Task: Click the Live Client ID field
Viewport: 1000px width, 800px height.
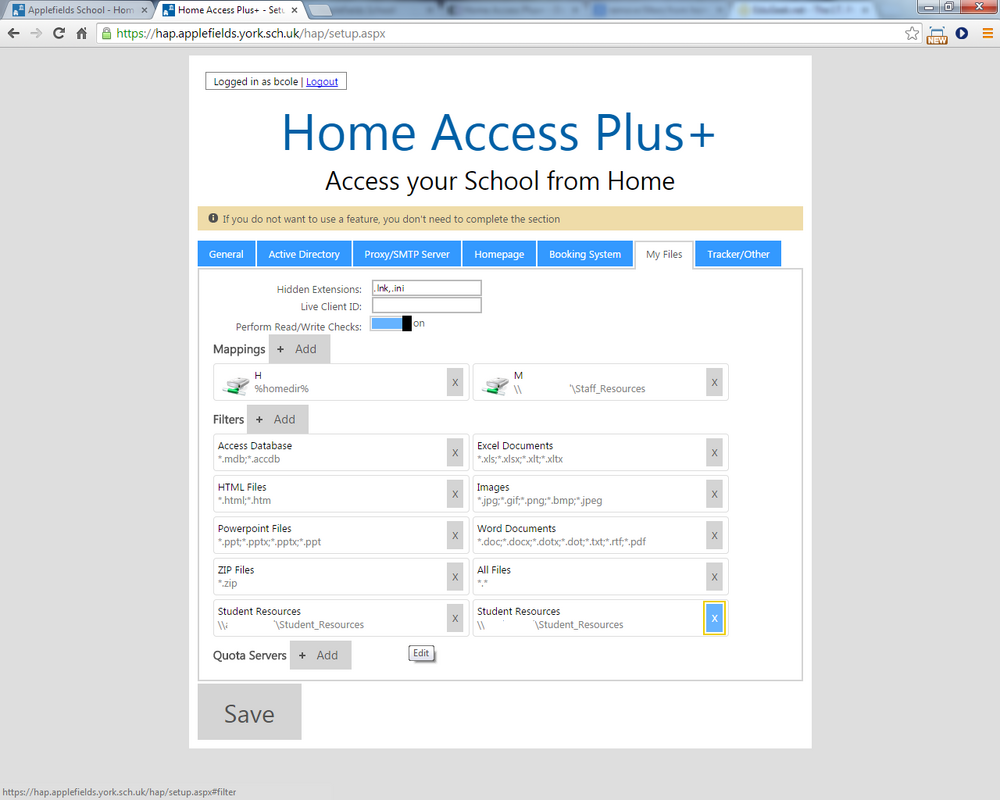Action: [x=427, y=306]
